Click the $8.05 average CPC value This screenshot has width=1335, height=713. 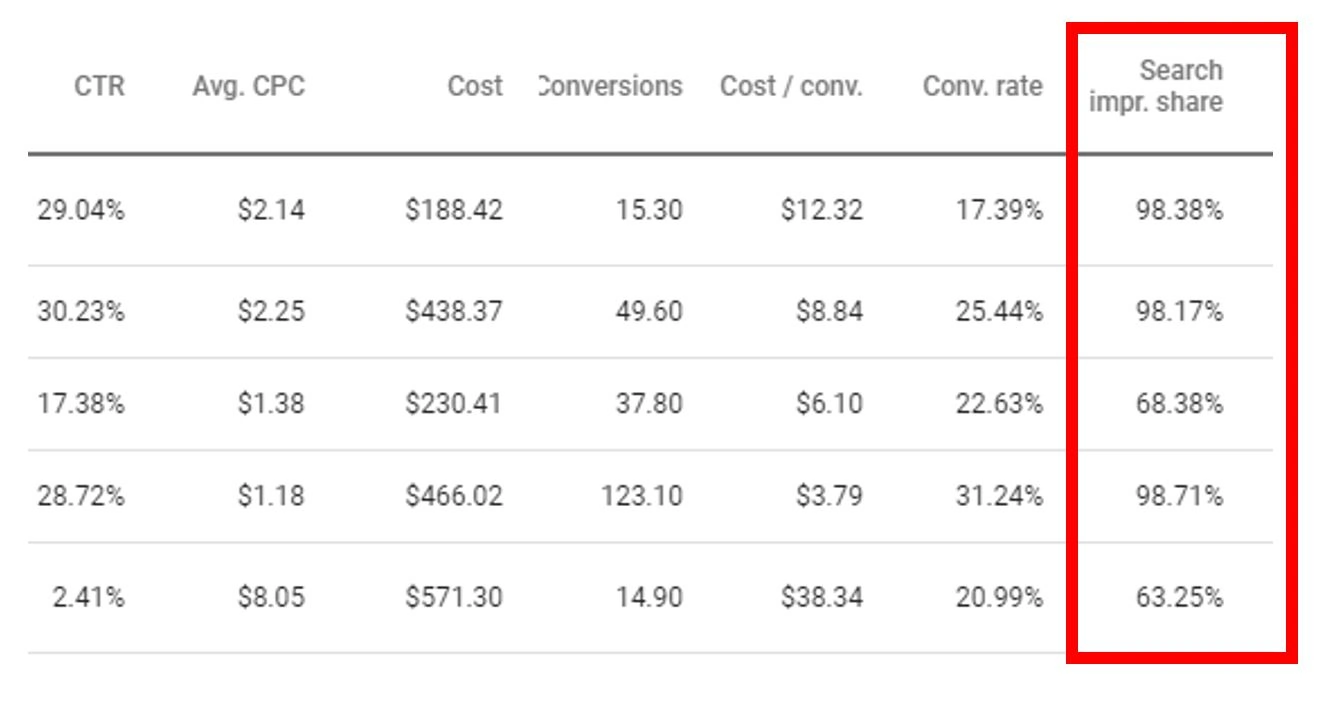click(270, 598)
